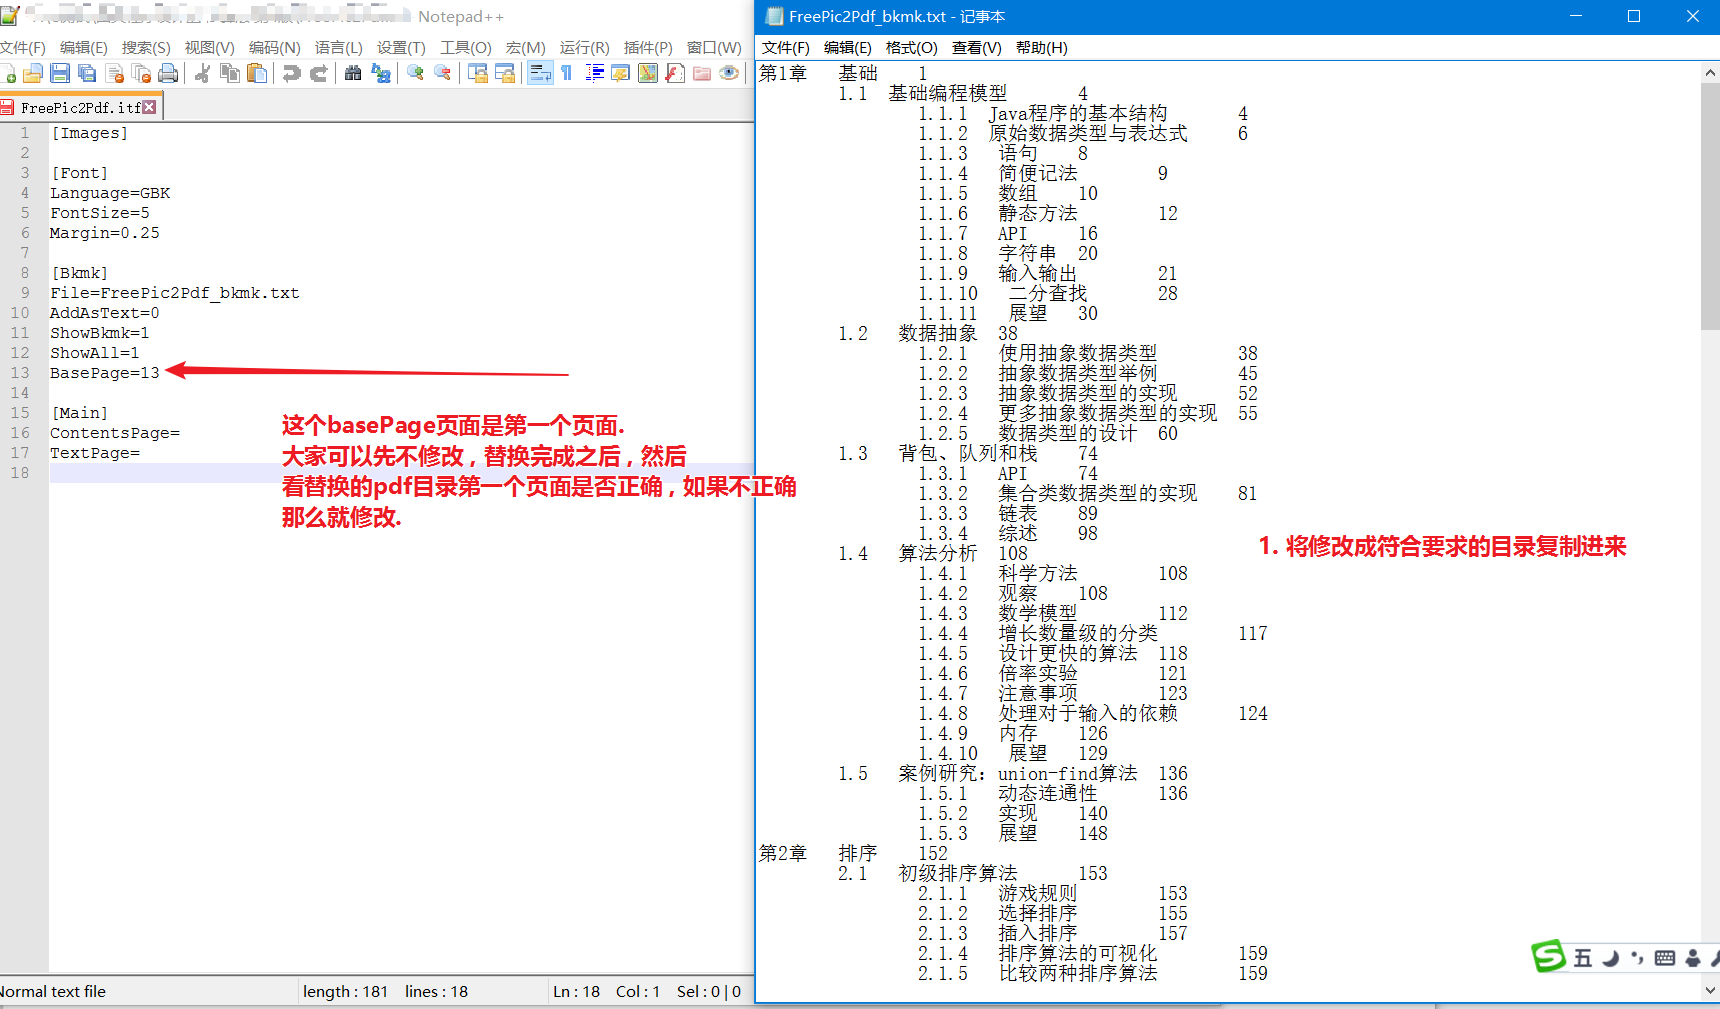The height and width of the screenshot is (1009, 1720).
Task: Click the File=FreePic2Pdf_bkmk.txt line
Action: click(x=175, y=293)
